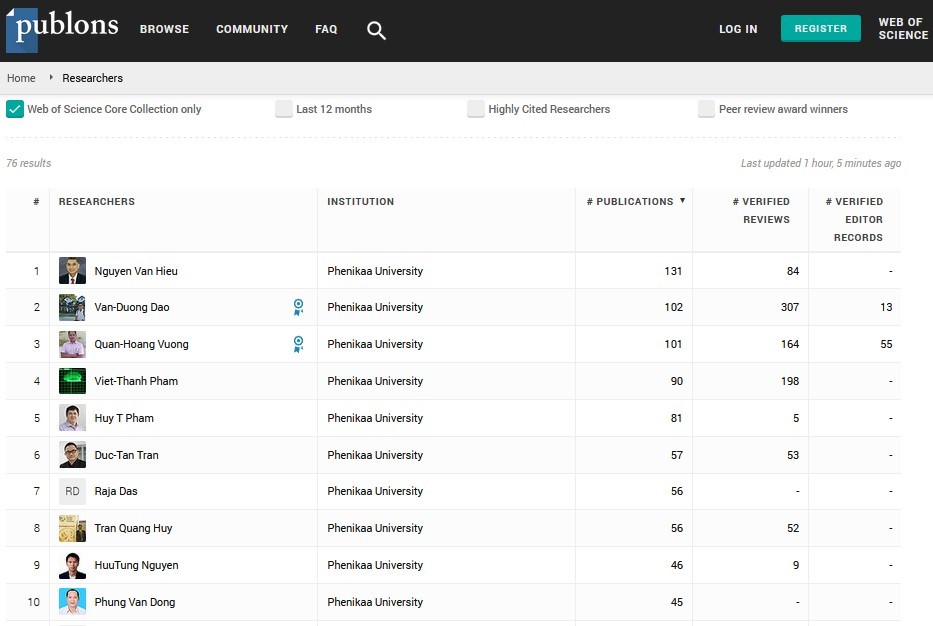The width and height of the screenshot is (933, 626).
Task: Click Phung Van Dong's profile picture
Action: (72, 602)
